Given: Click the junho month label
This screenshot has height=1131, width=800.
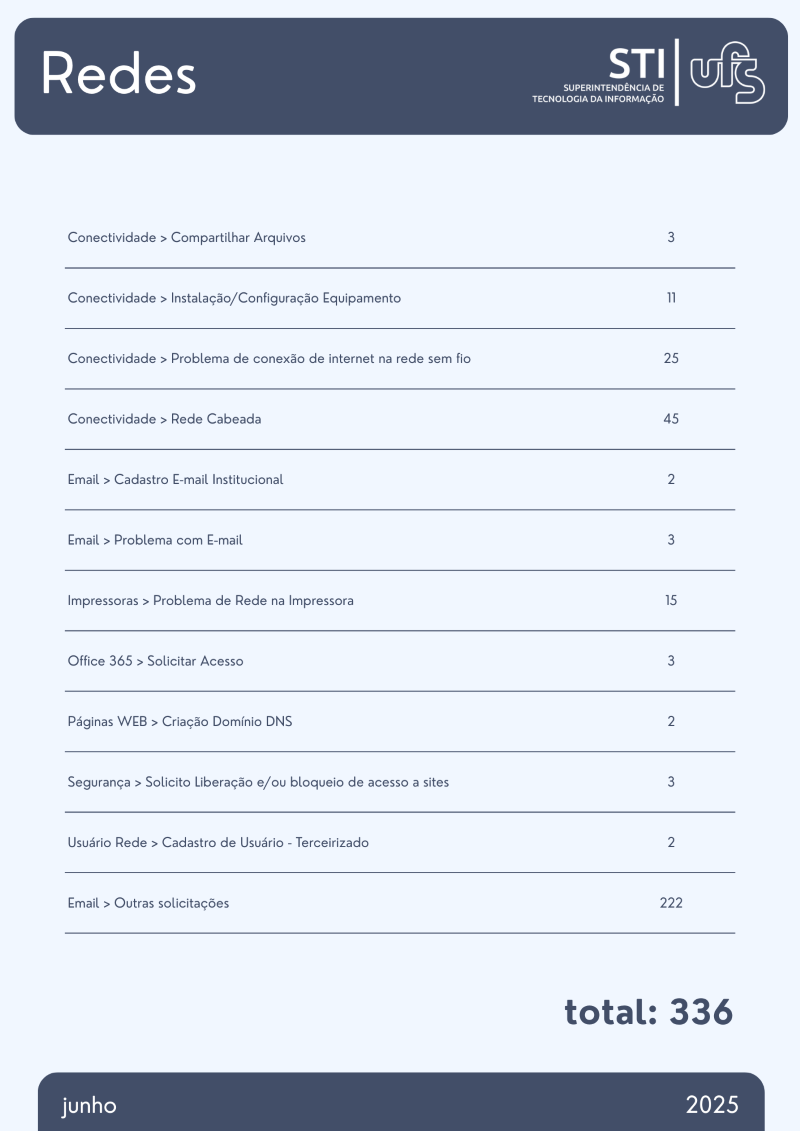Looking at the screenshot, I should (x=89, y=1105).
